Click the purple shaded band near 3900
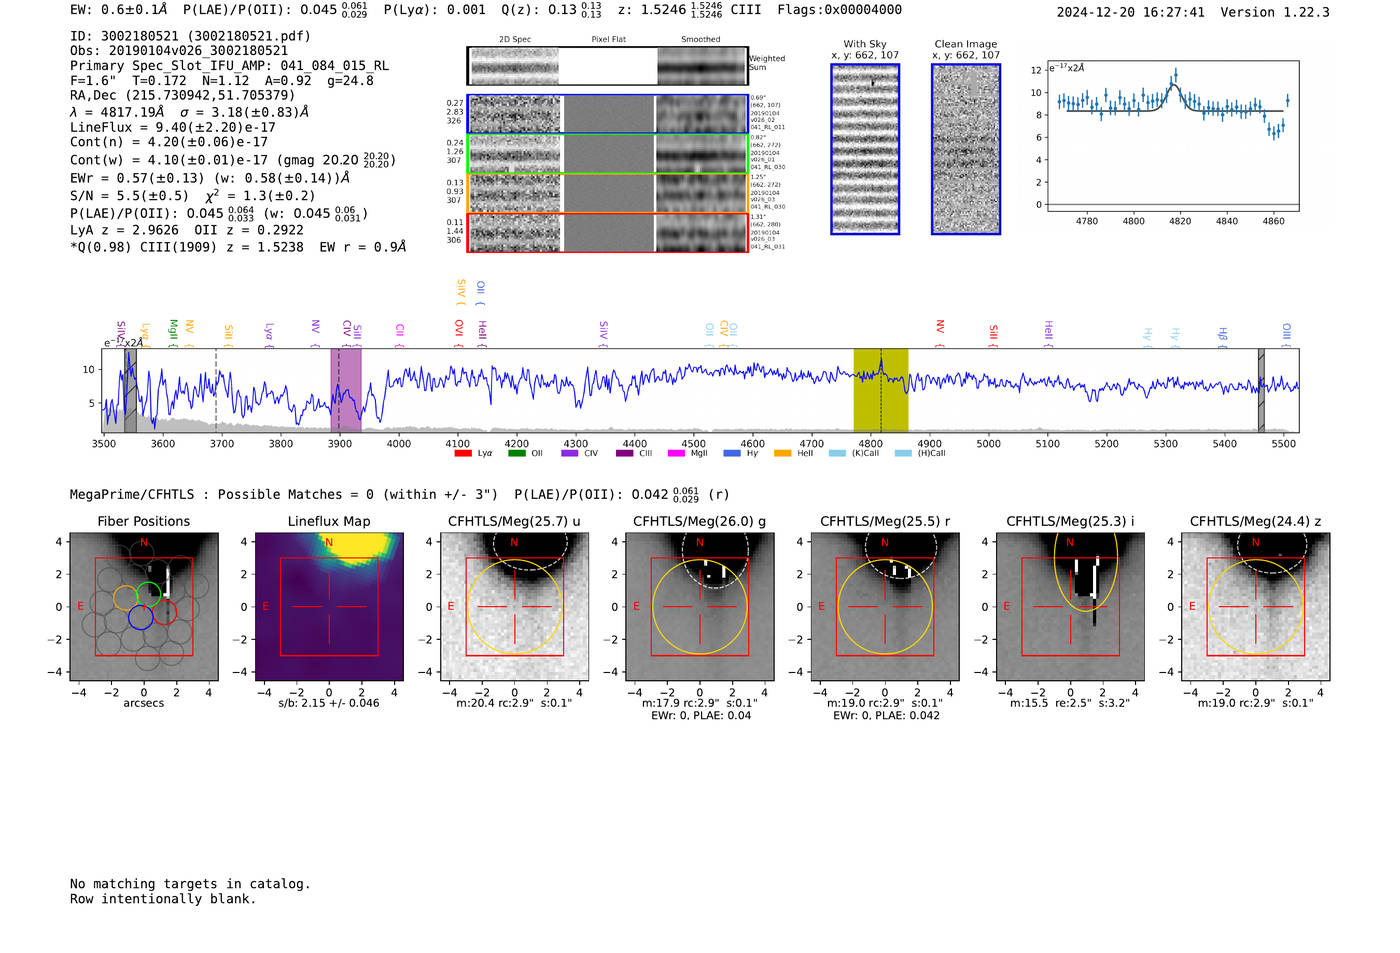Image resolution: width=1400 pixels, height=953 pixels. pos(346,390)
